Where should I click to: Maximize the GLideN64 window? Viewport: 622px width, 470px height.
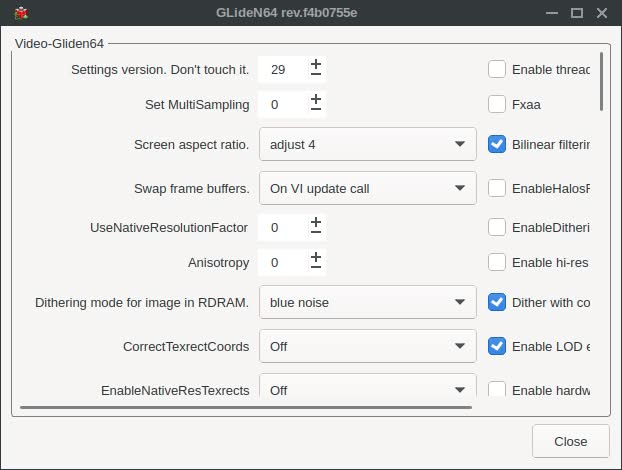click(x=577, y=13)
